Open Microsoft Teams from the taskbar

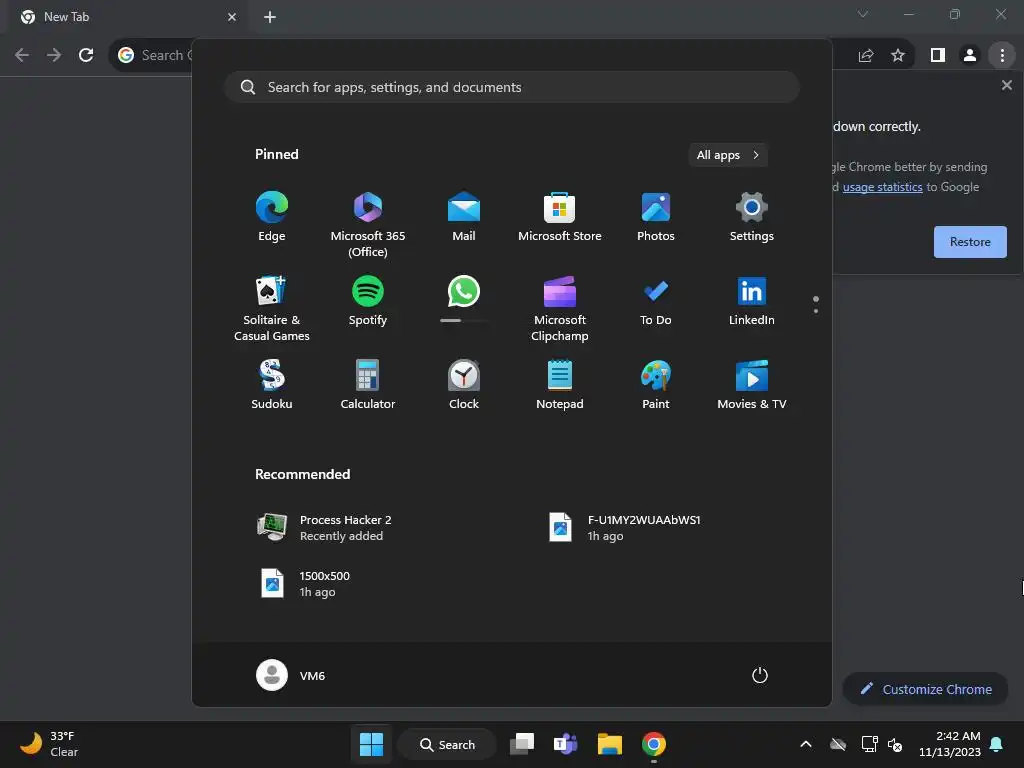[x=566, y=744]
